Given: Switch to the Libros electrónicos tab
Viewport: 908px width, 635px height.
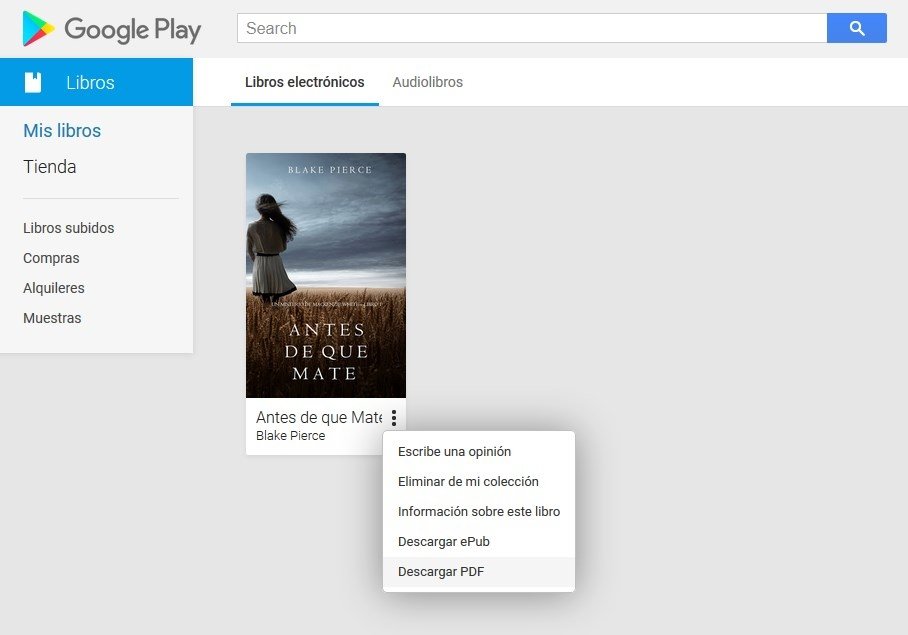Looking at the screenshot, I should pos(305,82).
